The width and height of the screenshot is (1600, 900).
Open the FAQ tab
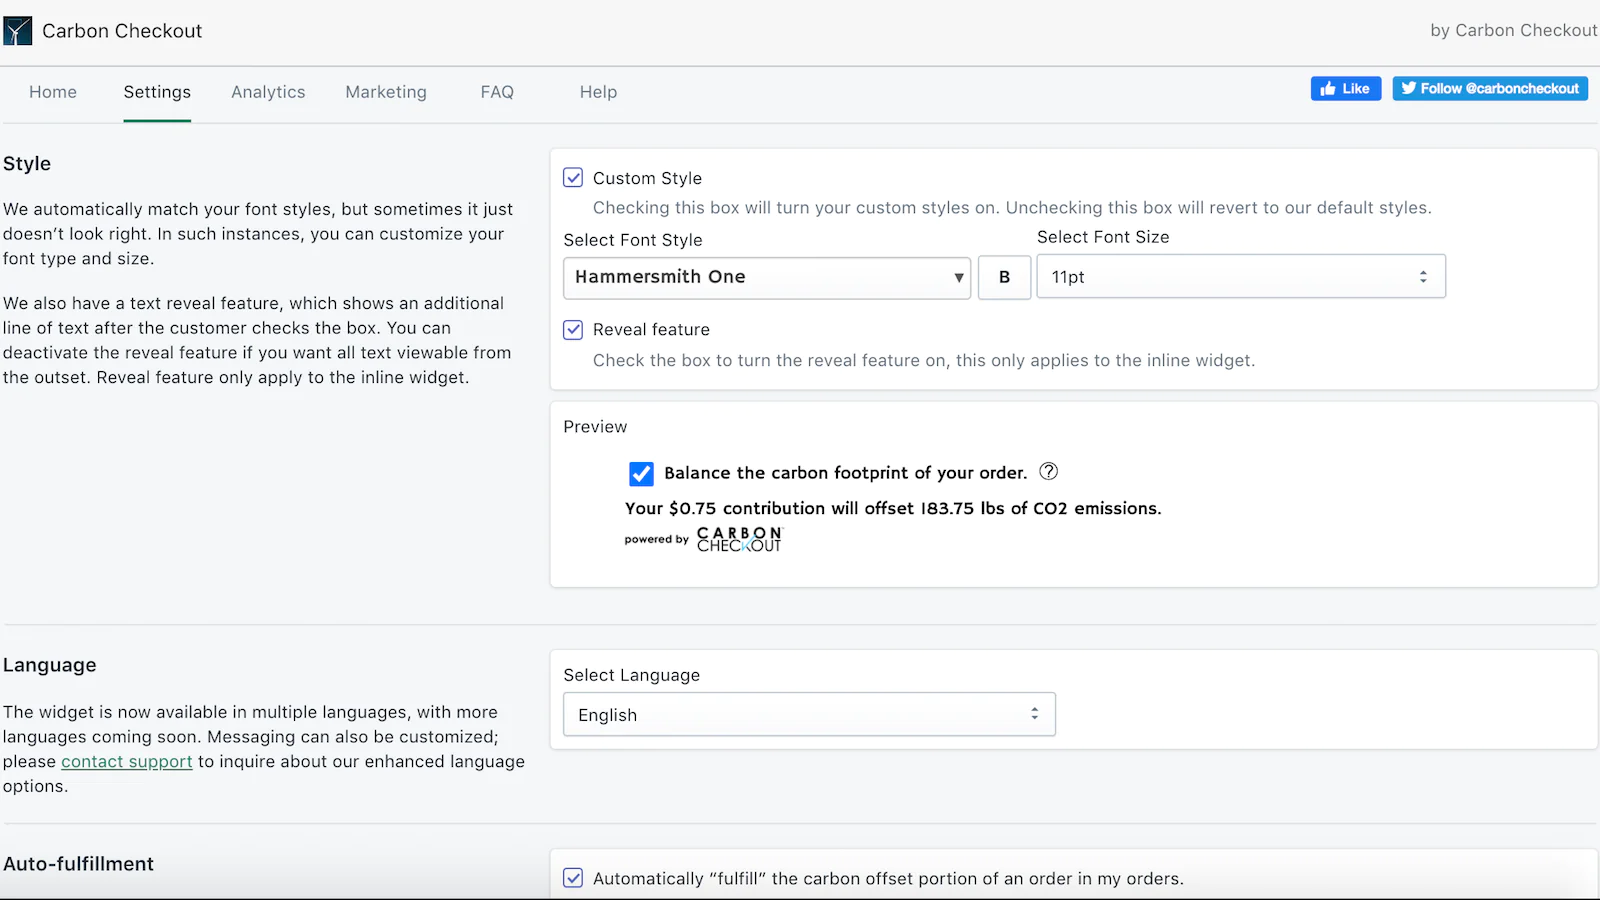pyautogui.click(x=497, y=92)
